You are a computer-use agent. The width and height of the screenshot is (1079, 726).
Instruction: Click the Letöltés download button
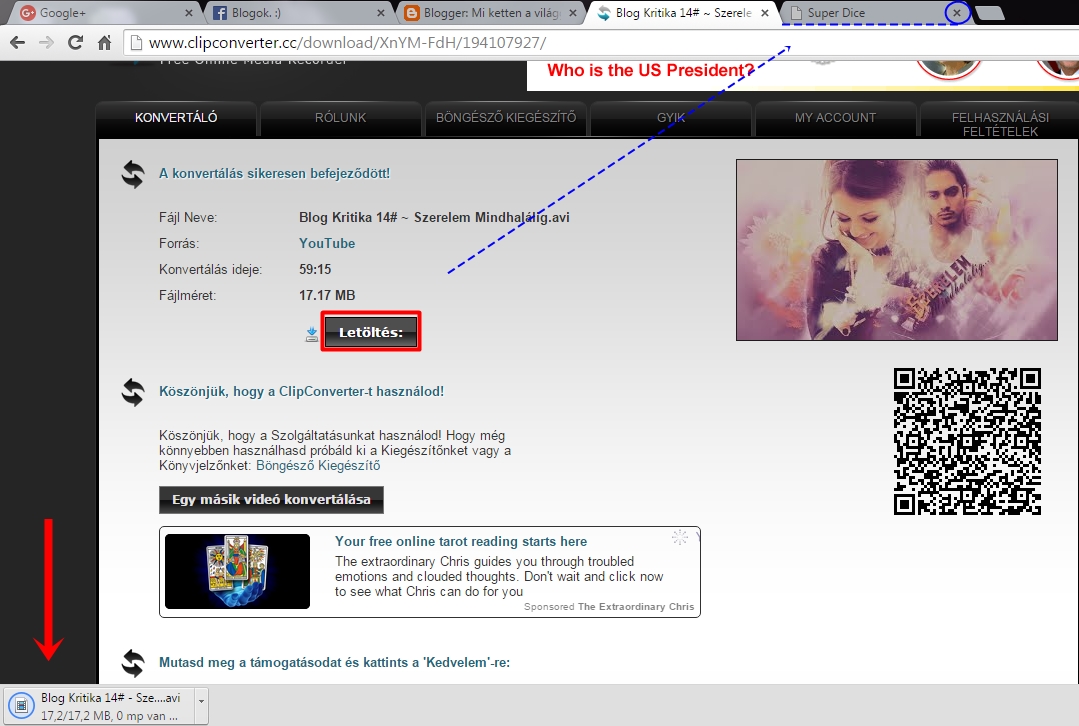371,332
